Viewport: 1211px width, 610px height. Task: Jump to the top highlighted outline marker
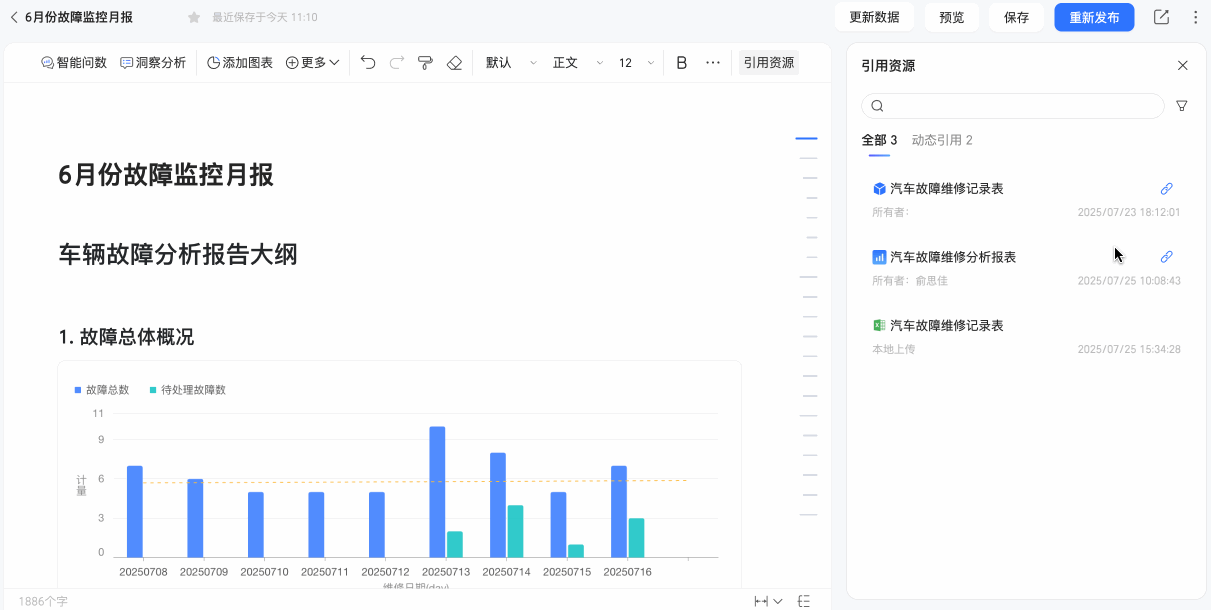pos(806,138)
